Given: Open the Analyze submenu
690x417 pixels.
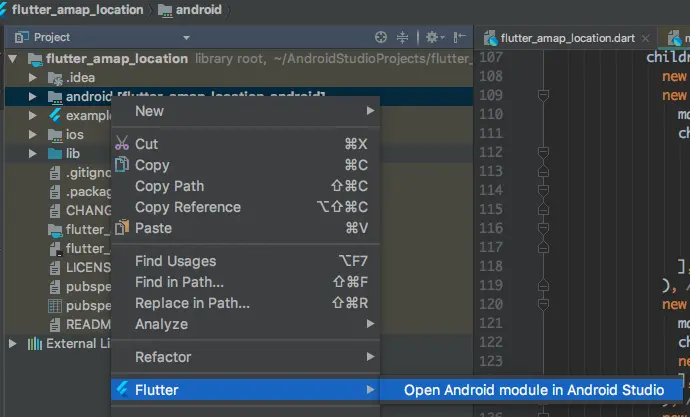Looking at the screenshot, I should (x=245, y=324).
